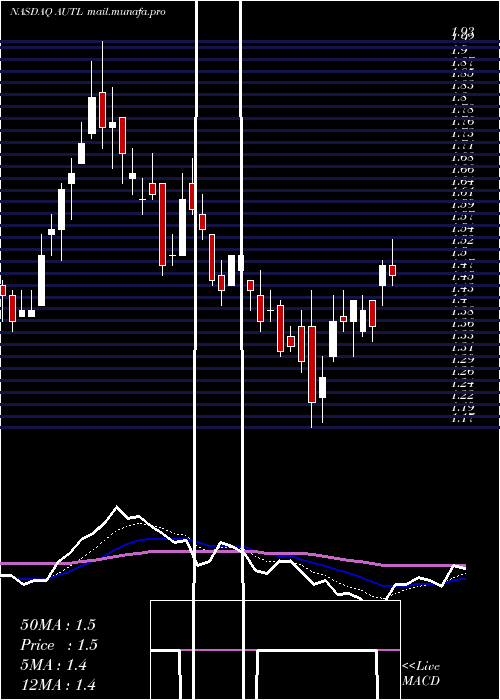The height and width of the screenshot is (700, 500).
Task: Select the "Price : 1.5" readout
Action: click(x=59, y=645)
